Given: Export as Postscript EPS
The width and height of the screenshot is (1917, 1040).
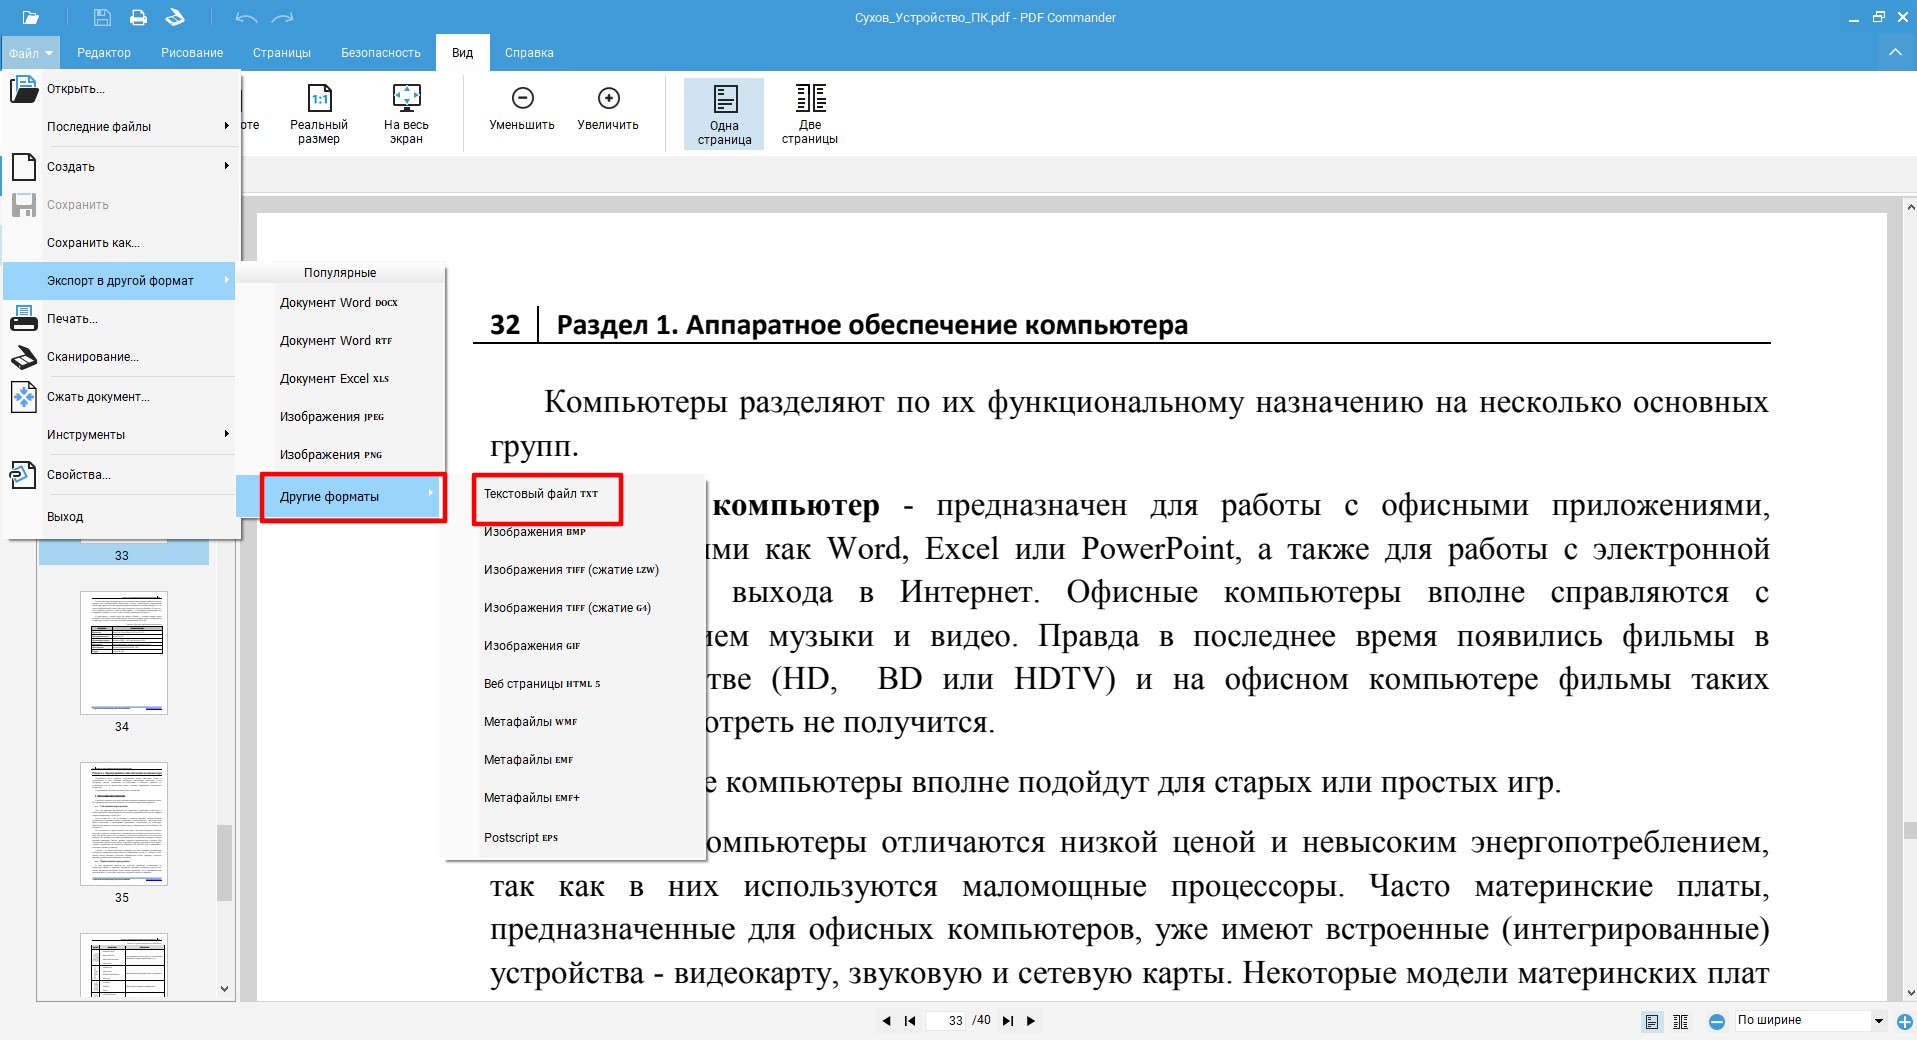Looking at the screenshot, I should coord(576,838).
